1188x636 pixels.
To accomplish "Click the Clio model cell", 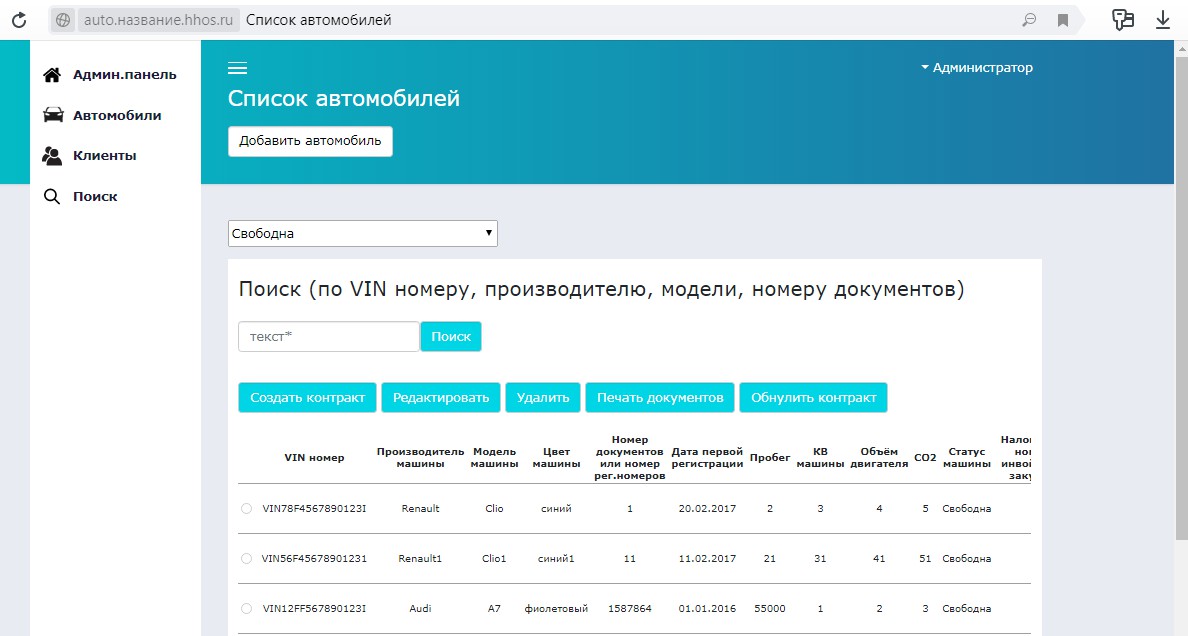I will tap(494, 509).
